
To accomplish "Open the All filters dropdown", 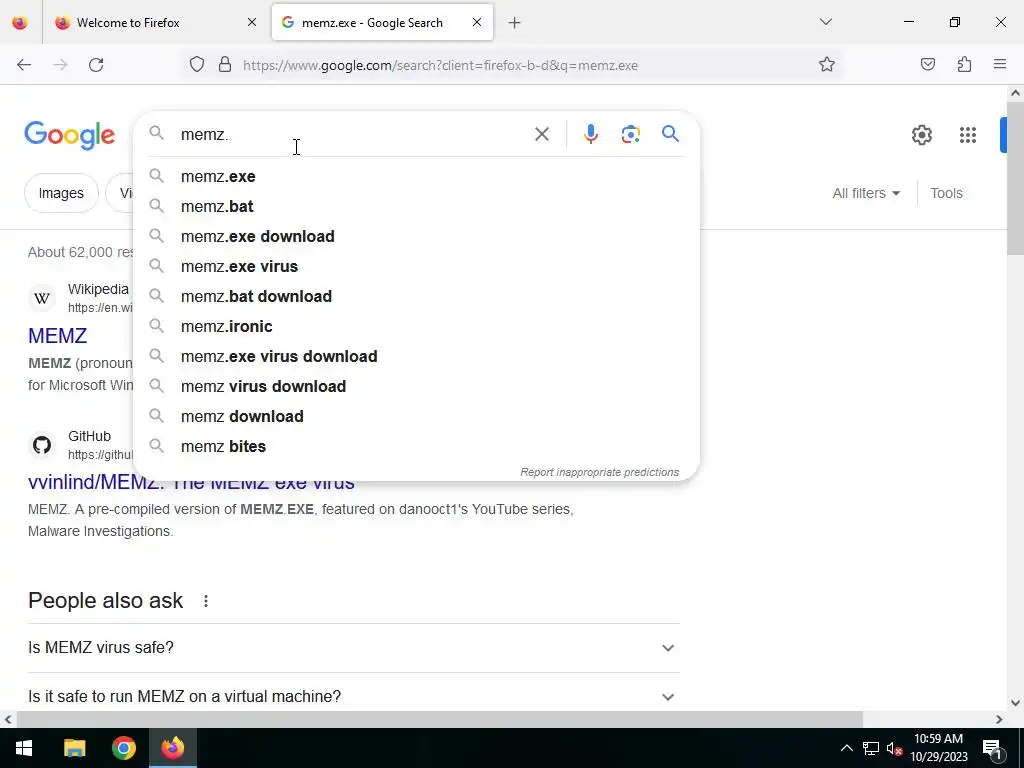I will click(866, 193).
